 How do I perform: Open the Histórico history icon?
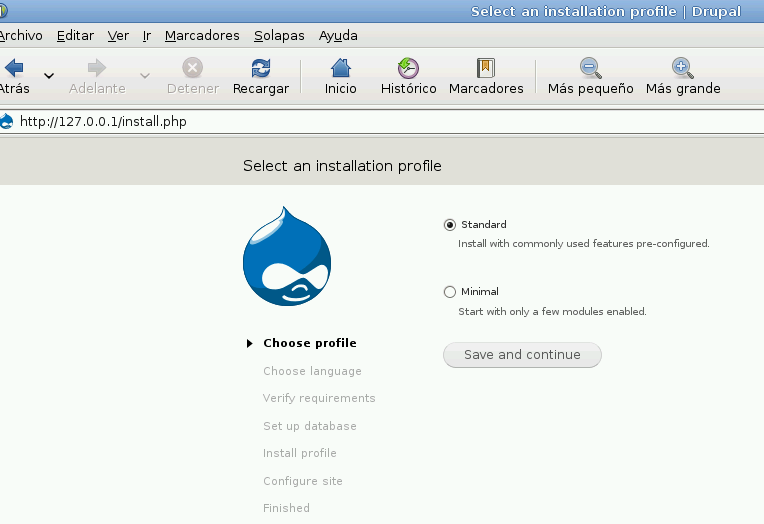pos(408,68)
